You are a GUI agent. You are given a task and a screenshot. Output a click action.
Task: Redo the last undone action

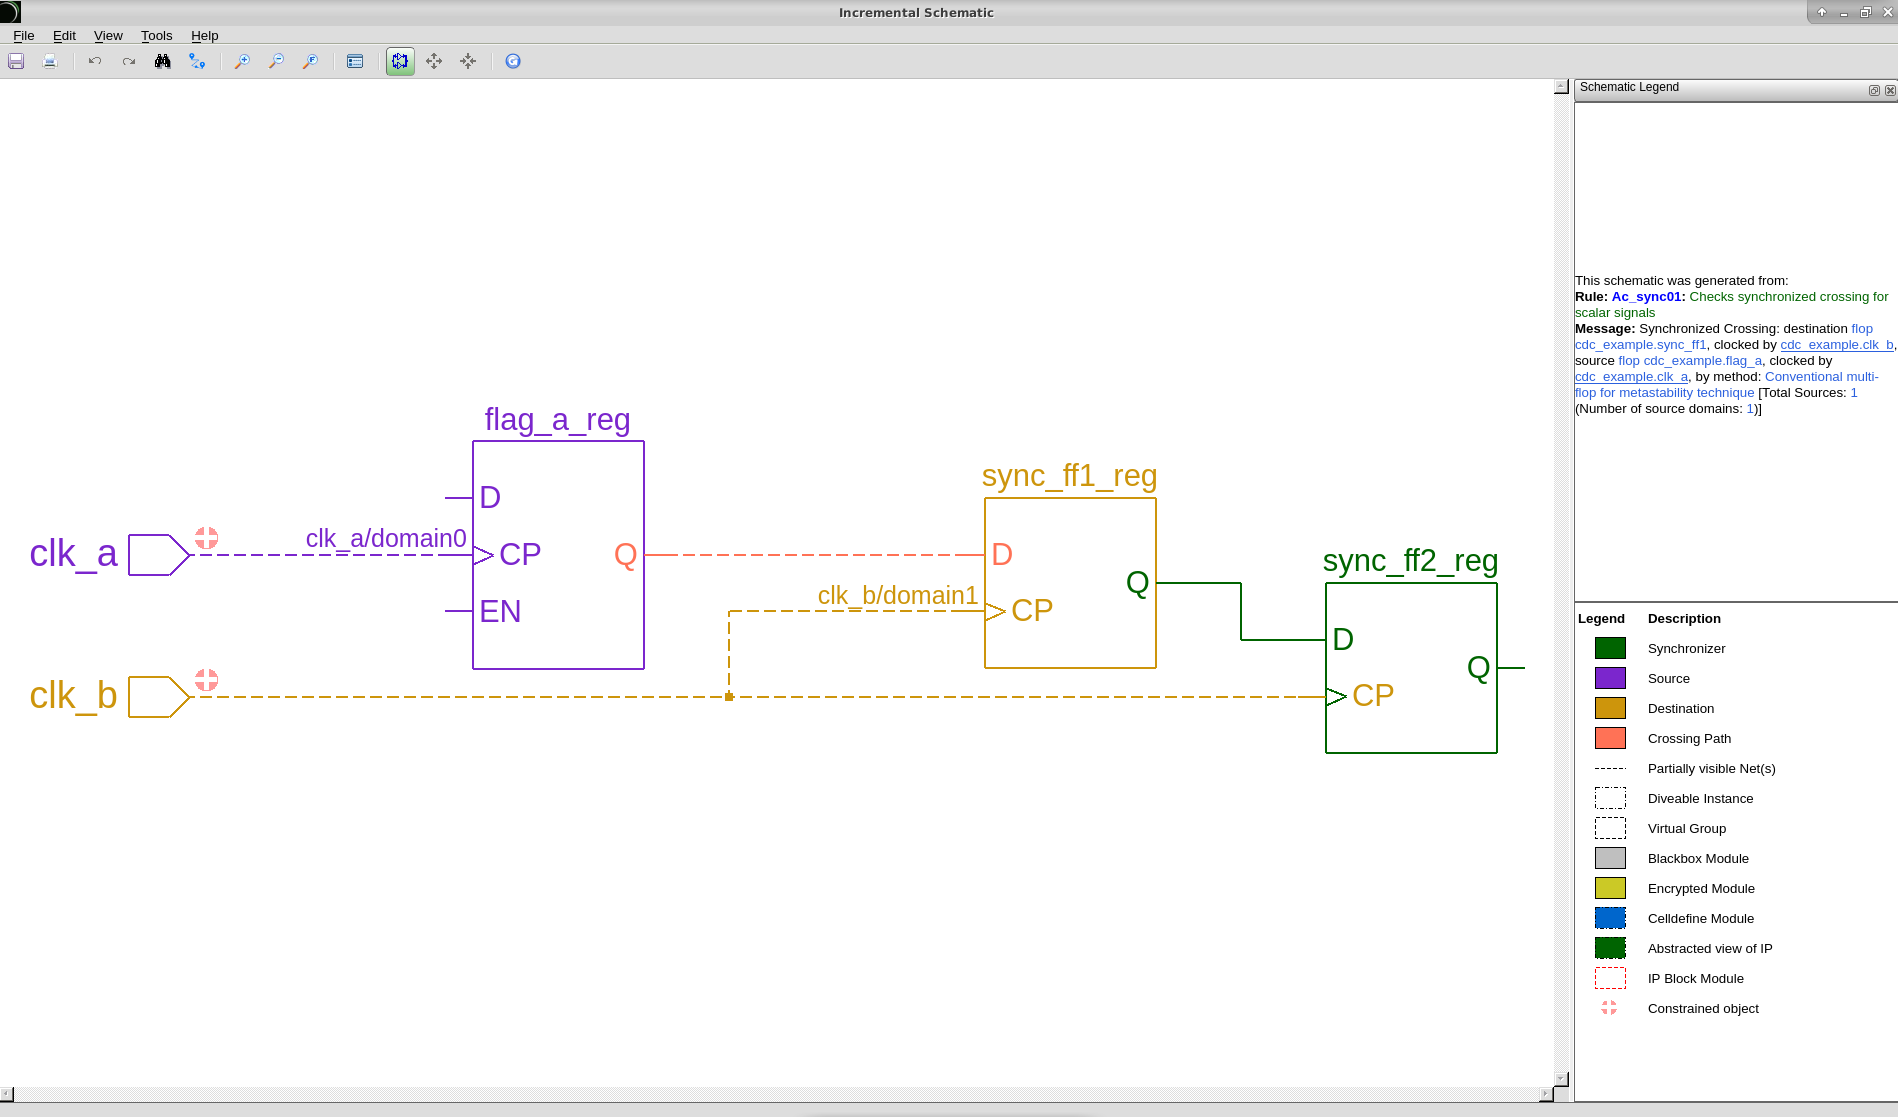click(x=129, y=61)
